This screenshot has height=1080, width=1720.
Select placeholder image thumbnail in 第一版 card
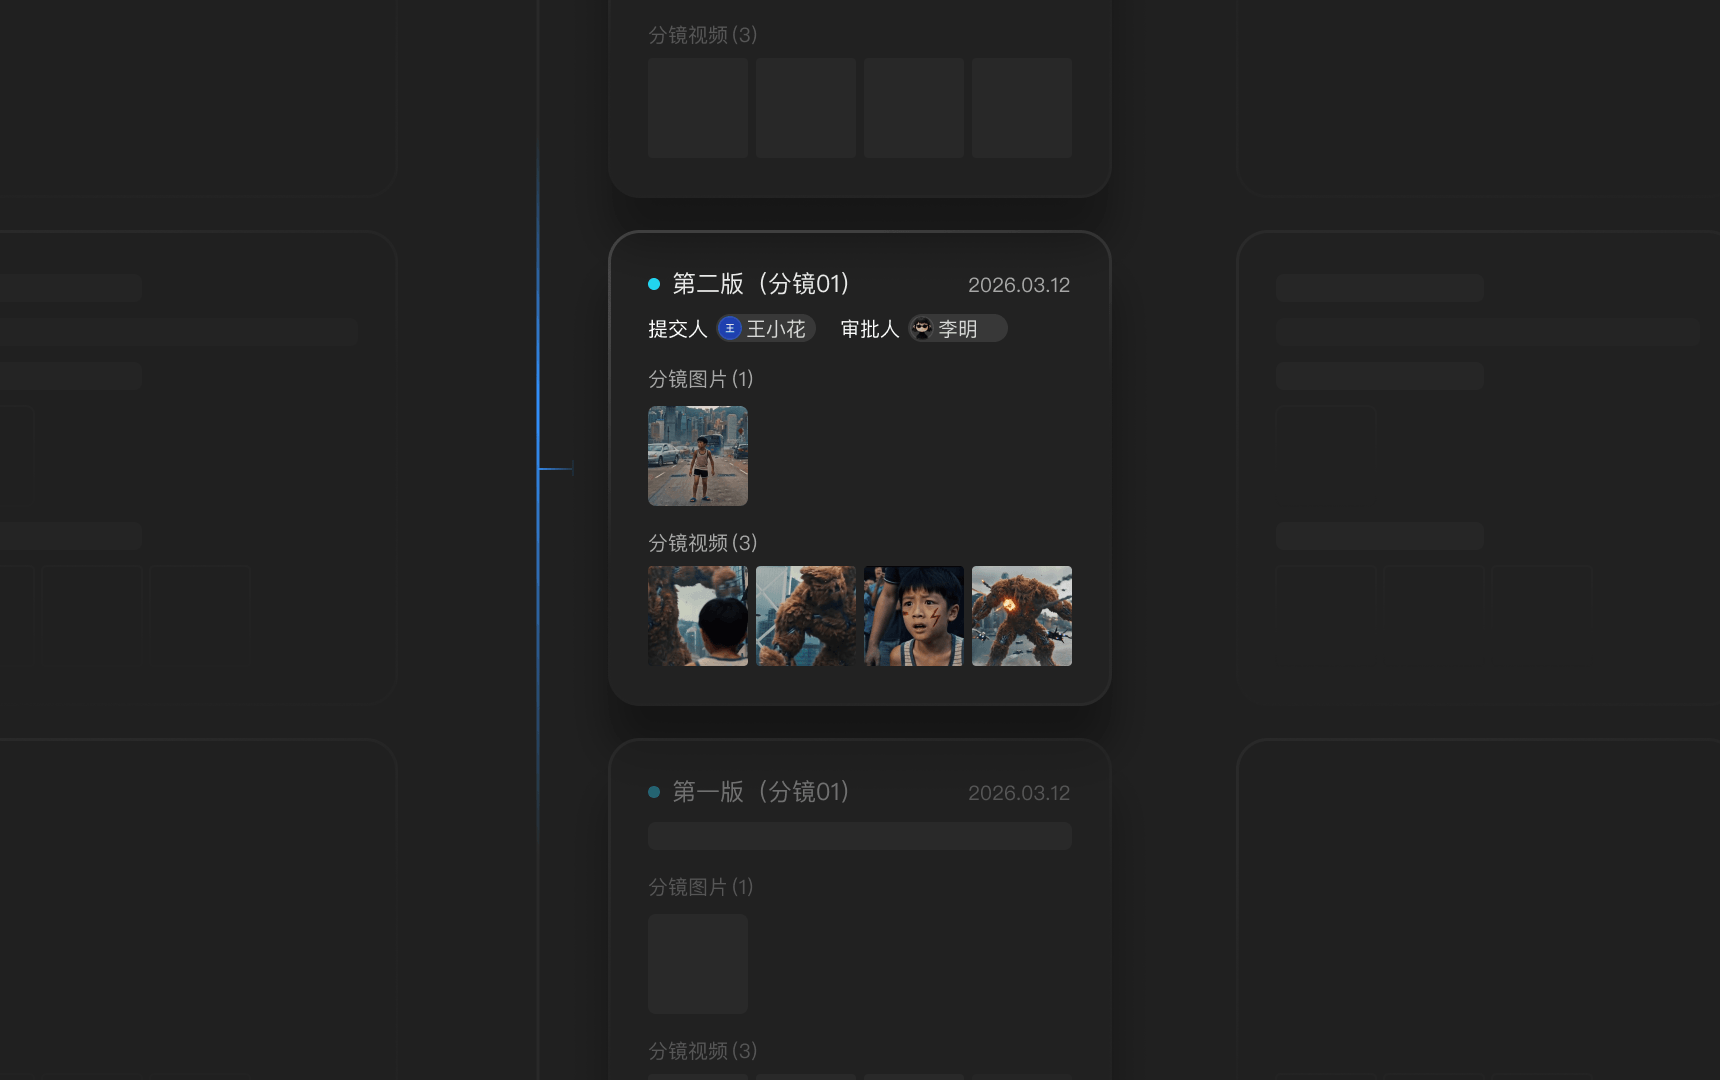698,964
